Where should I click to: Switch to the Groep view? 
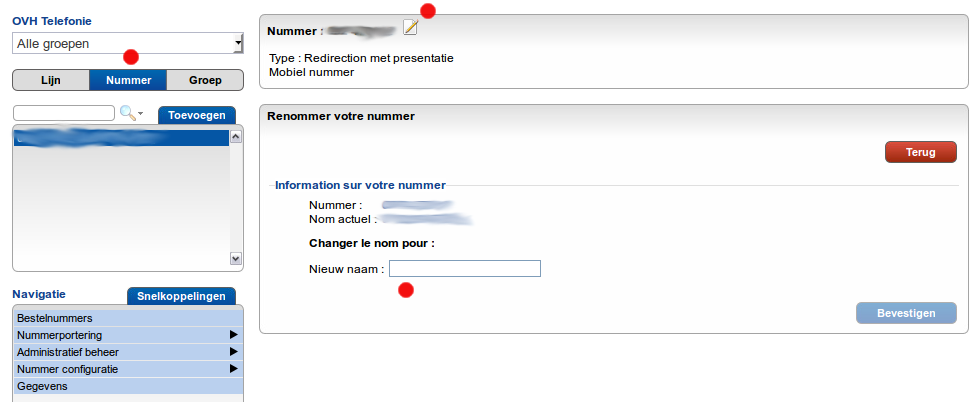pyautogui.click(x=205, y=80)
